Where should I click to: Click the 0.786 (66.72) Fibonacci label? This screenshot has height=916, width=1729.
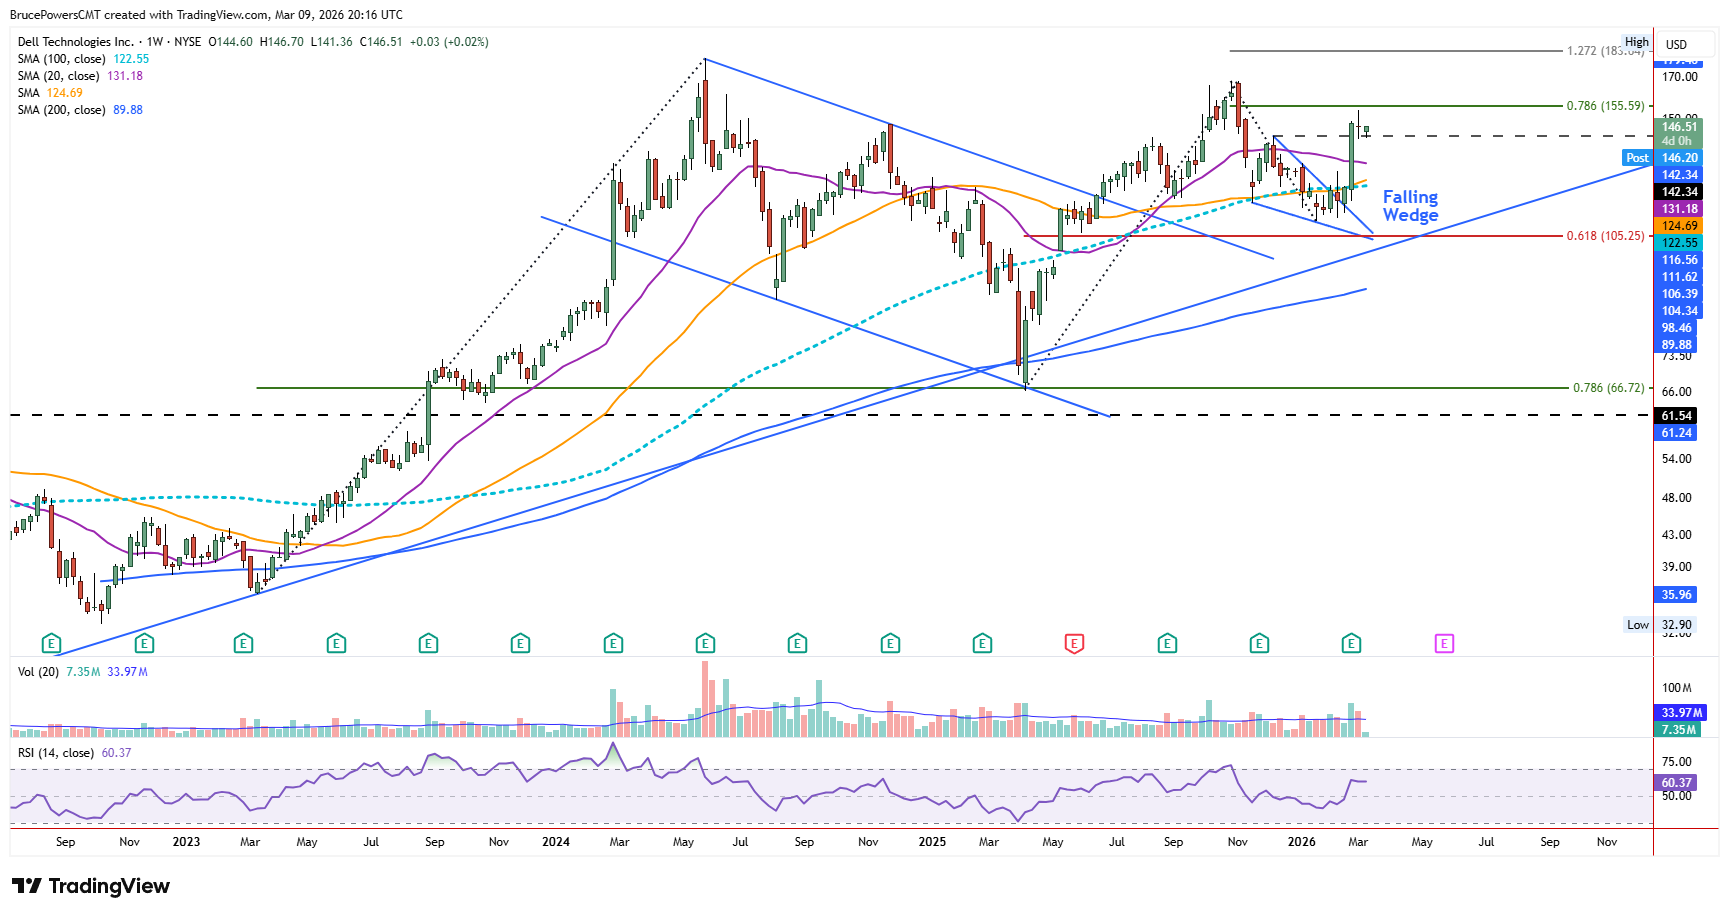(x=1608, y=388)
